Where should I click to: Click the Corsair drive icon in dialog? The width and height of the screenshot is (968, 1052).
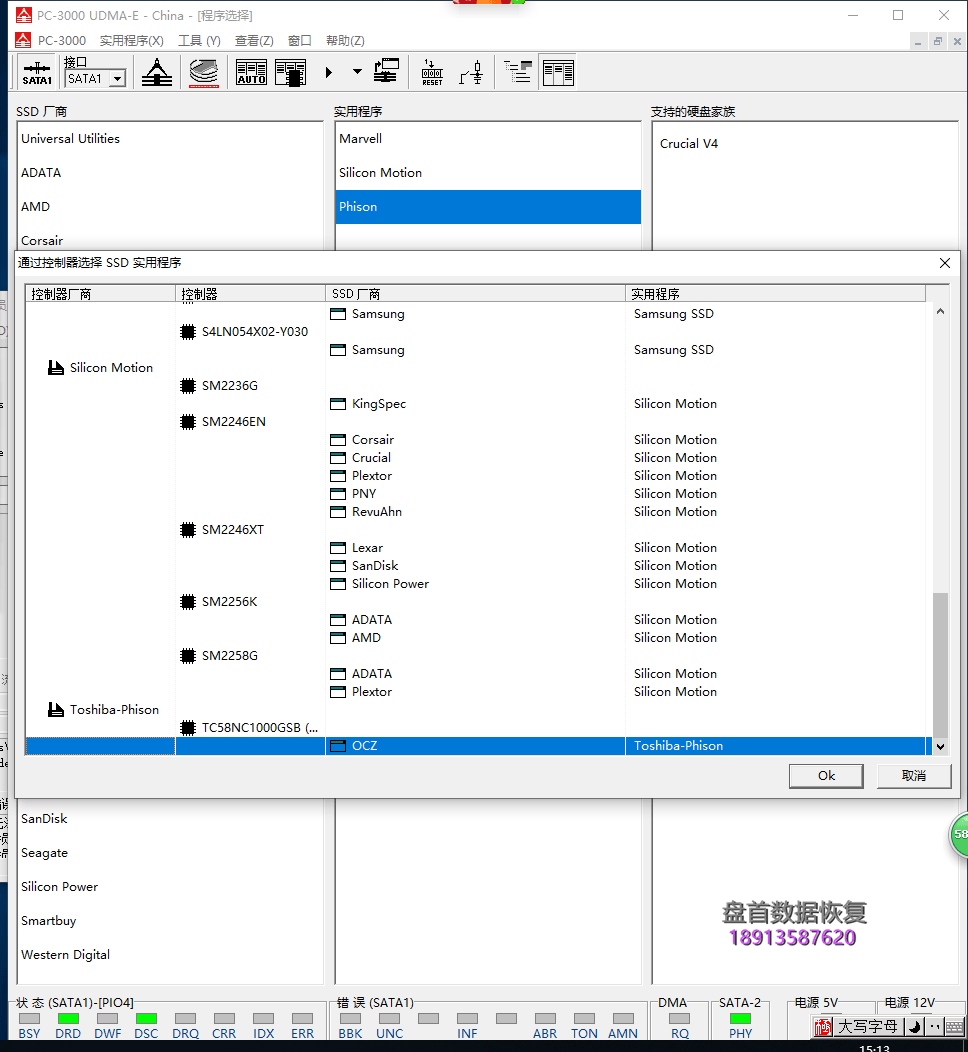coord(338,440)
